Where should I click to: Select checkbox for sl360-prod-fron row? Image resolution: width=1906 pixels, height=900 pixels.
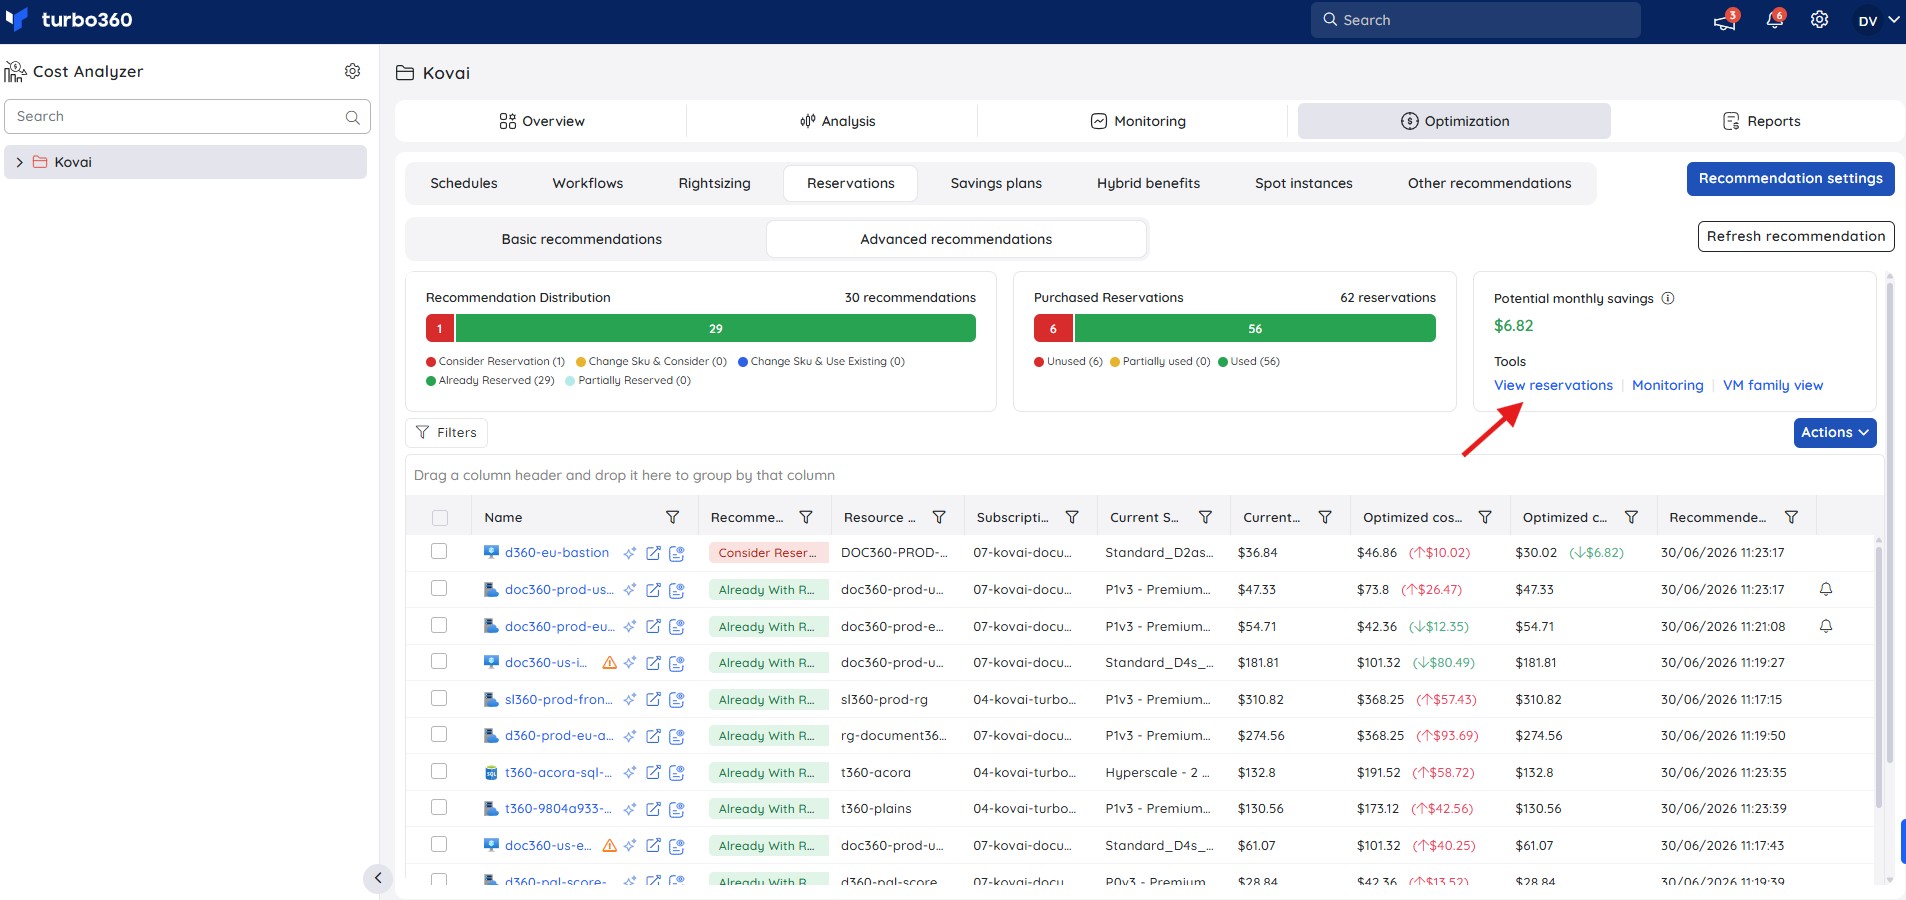coord(439,698)
